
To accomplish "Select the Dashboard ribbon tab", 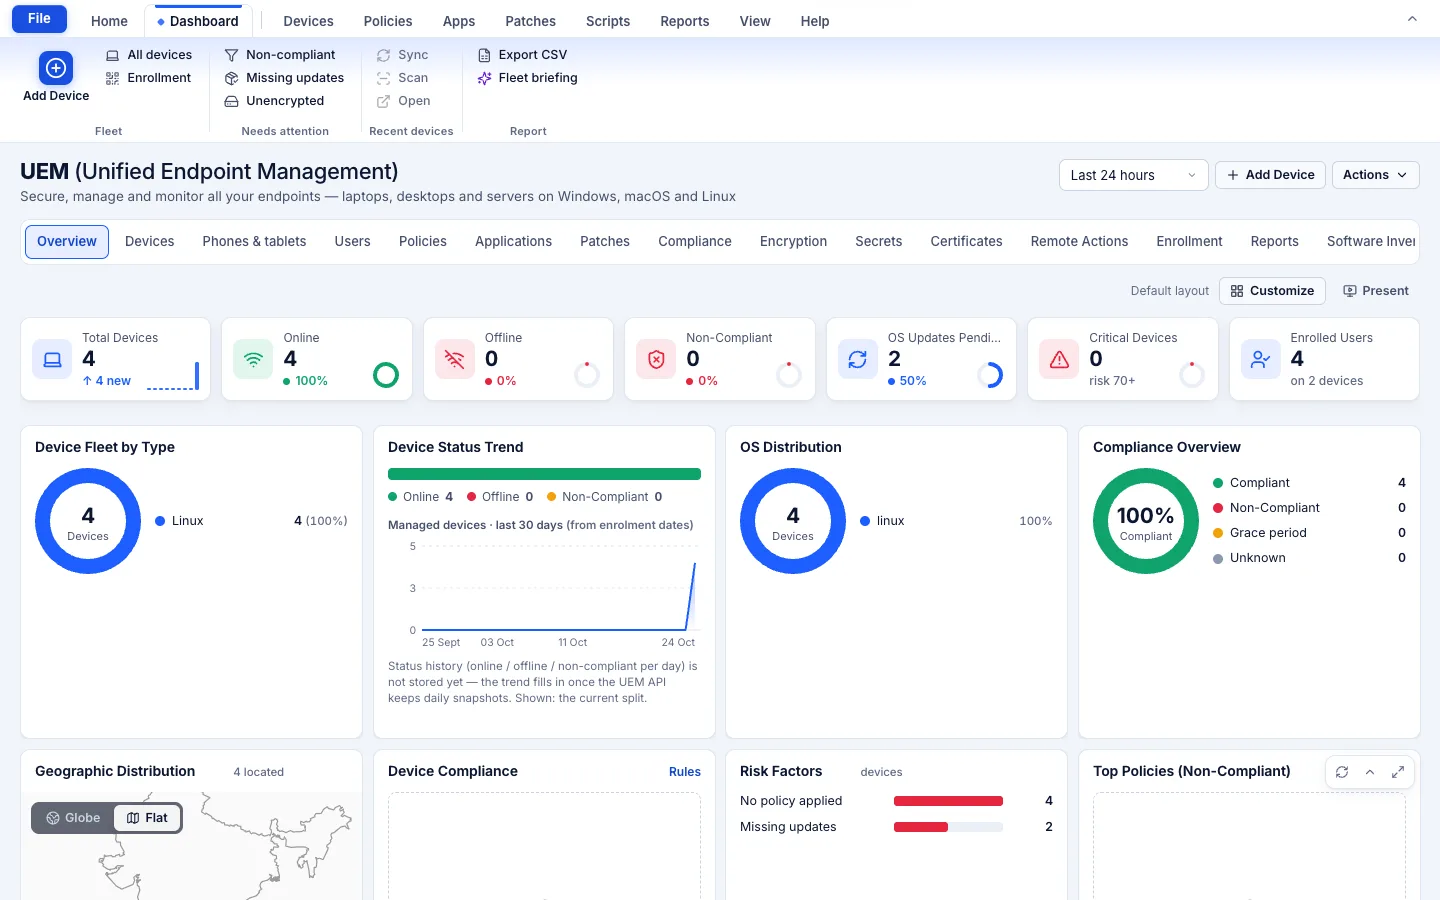I will click(198, 21).
